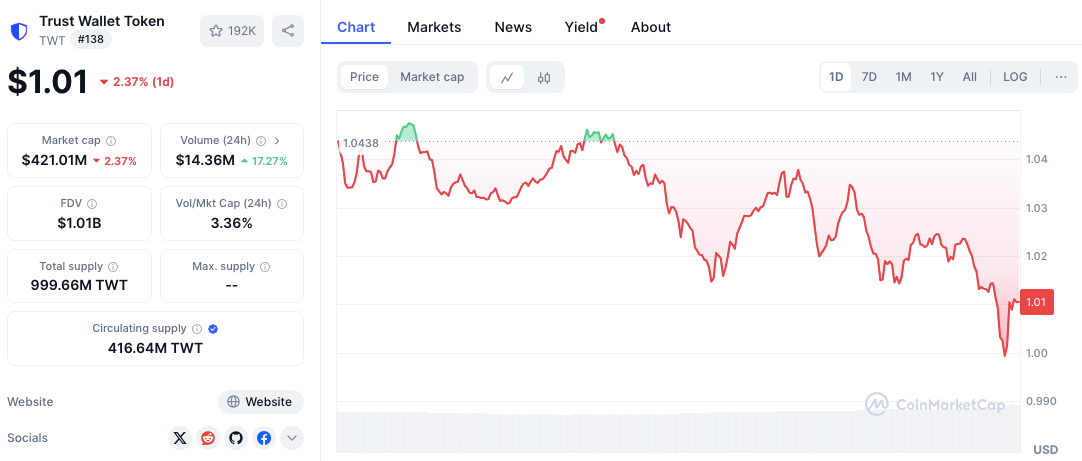
Task: Add TWT to watchlist with star button
Action: point(232,31)
